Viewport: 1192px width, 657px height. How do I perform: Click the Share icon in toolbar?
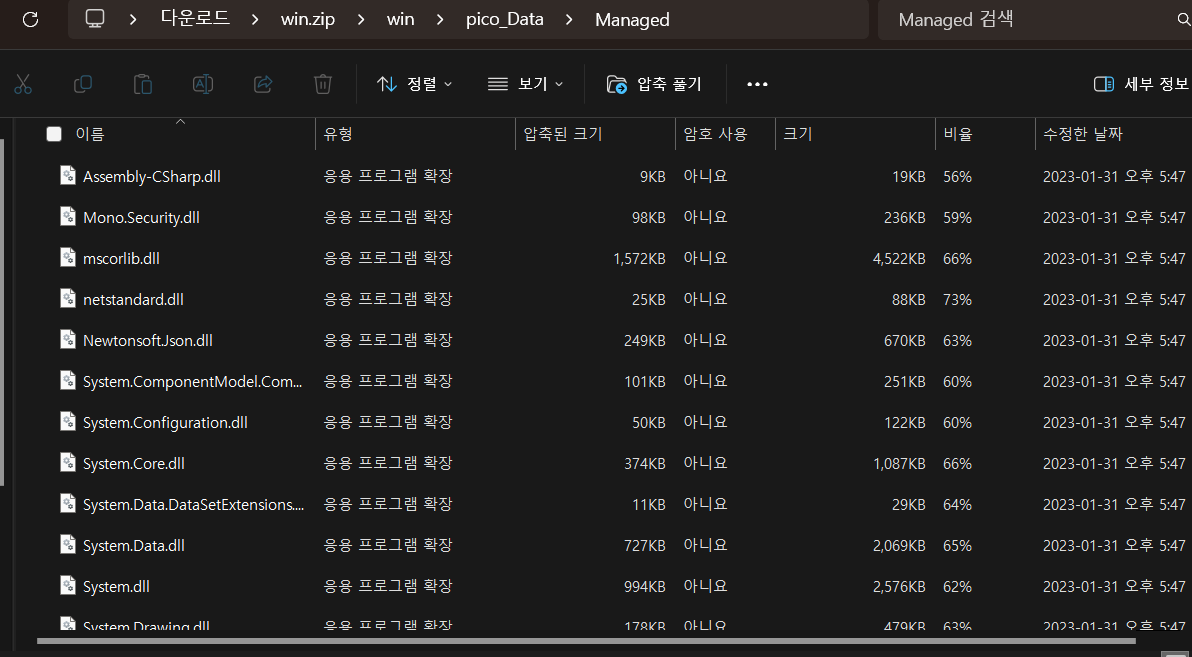pos(263,84)
